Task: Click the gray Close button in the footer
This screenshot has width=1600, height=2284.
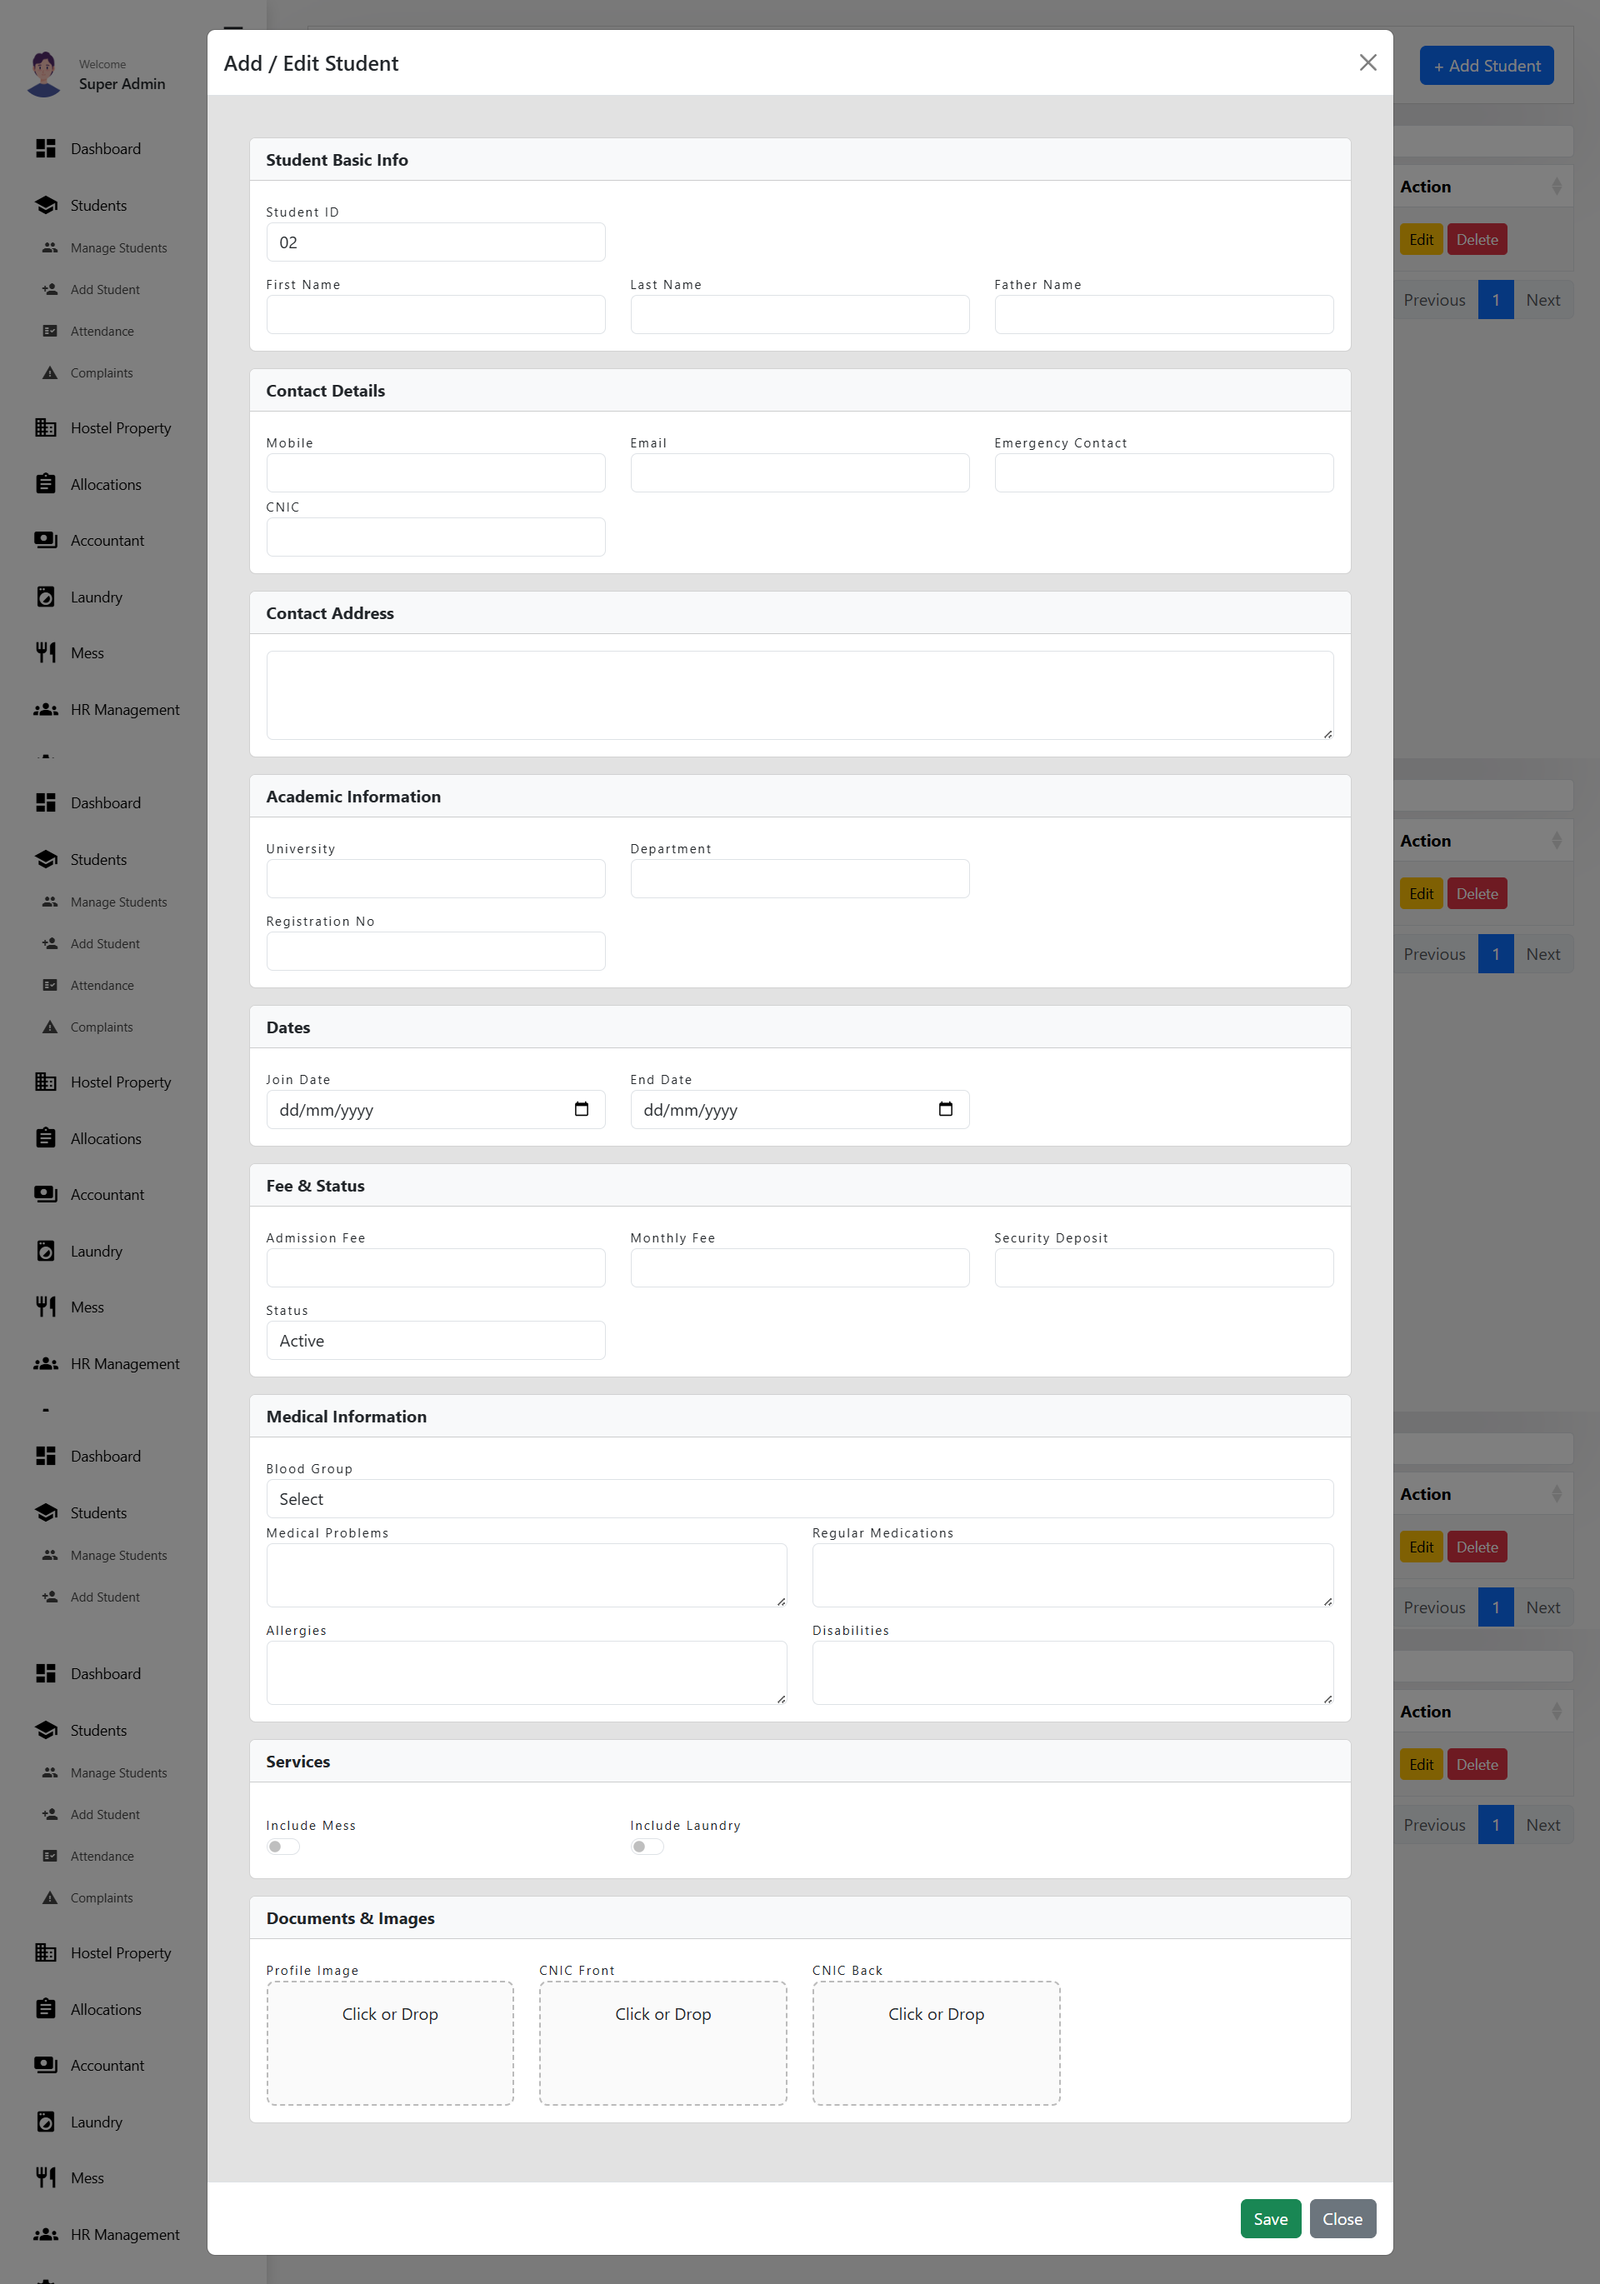Action: coord(1342,2219)
